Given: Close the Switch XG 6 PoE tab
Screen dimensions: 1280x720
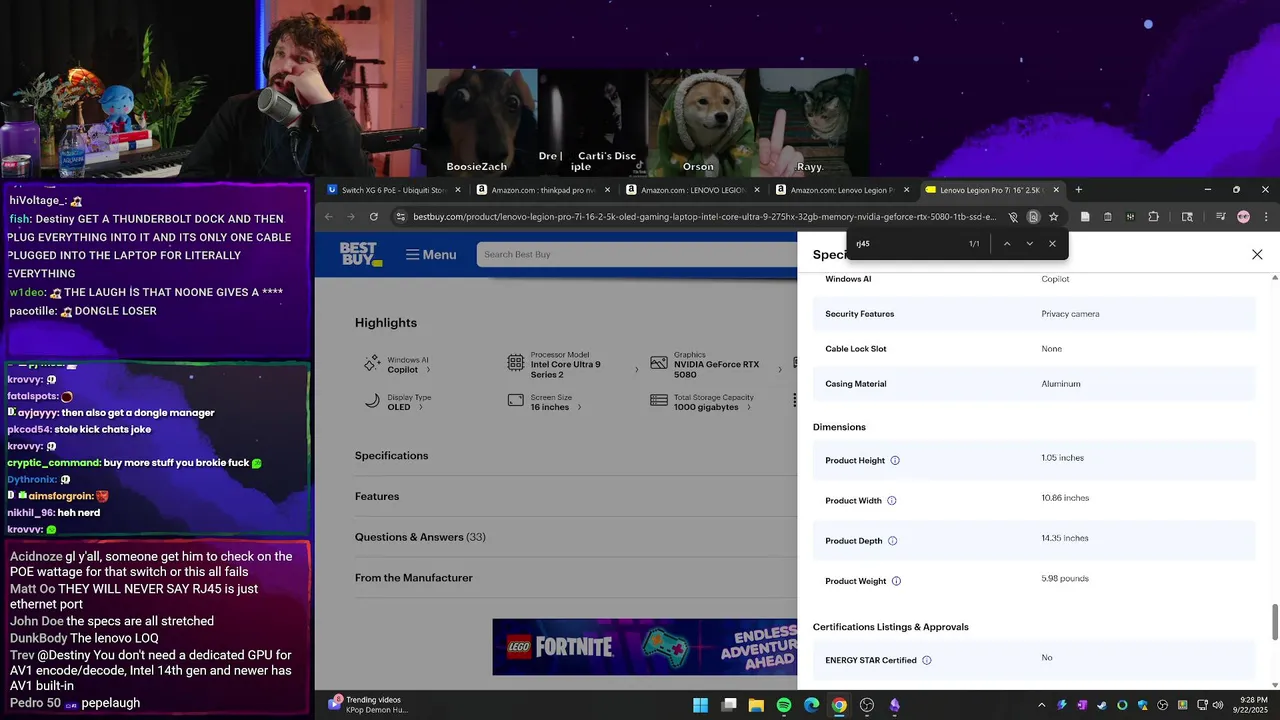Looking at the screenshot, I should coord(458,190).
